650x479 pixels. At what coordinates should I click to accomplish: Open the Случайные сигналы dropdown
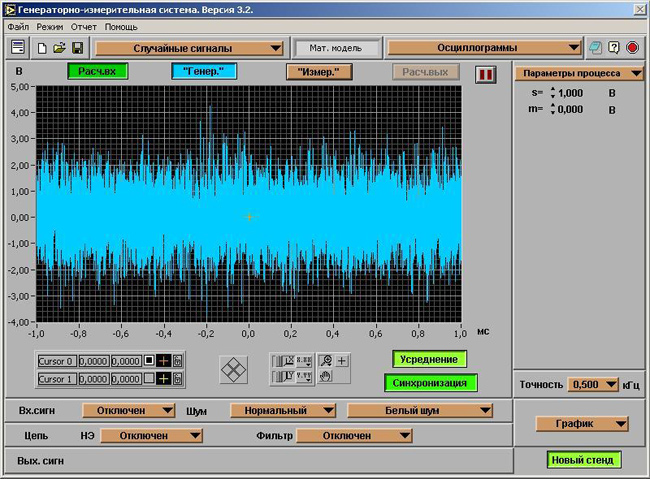[x=189, y=48]
